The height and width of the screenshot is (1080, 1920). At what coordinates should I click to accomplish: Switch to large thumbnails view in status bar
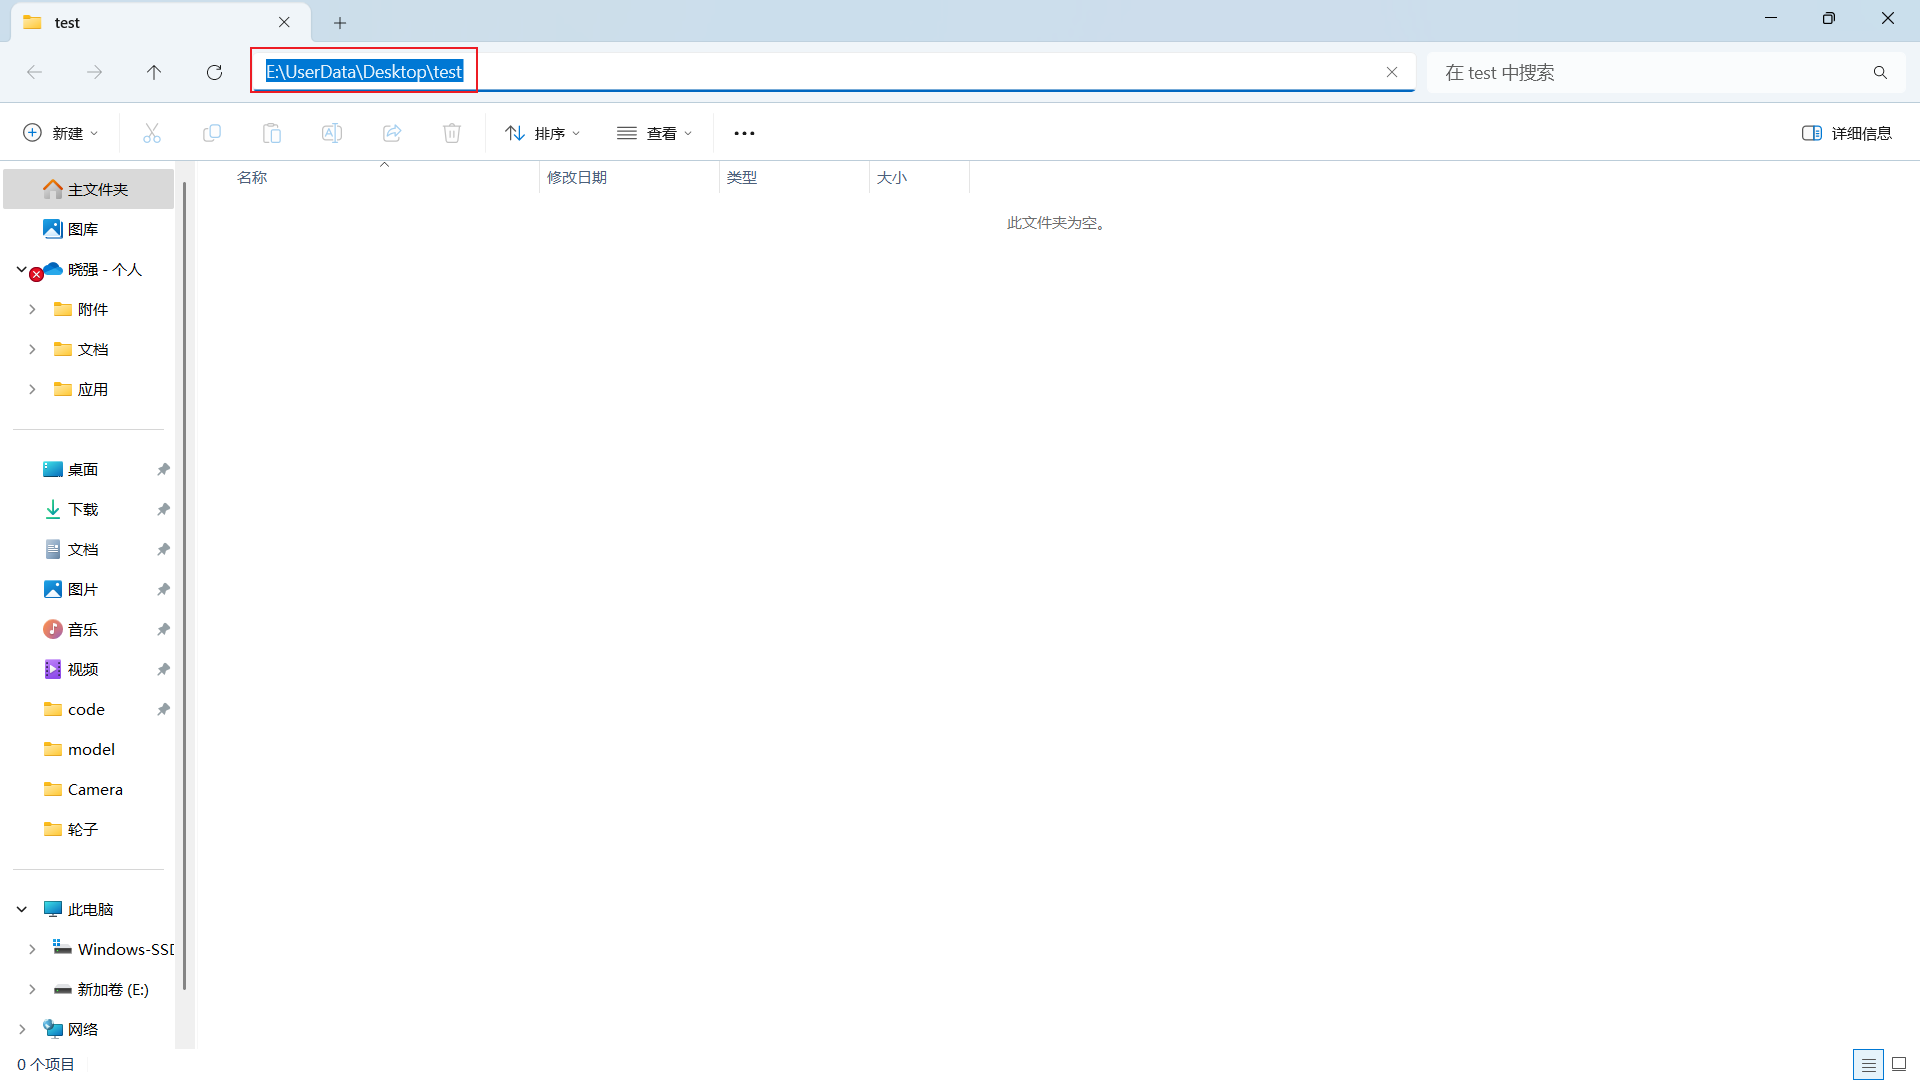tap(1899, 1064)
